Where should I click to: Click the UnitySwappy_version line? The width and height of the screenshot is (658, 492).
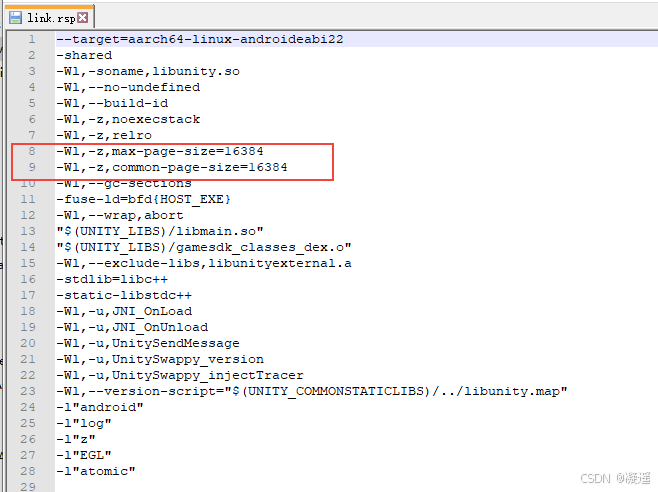pos(160,359)
